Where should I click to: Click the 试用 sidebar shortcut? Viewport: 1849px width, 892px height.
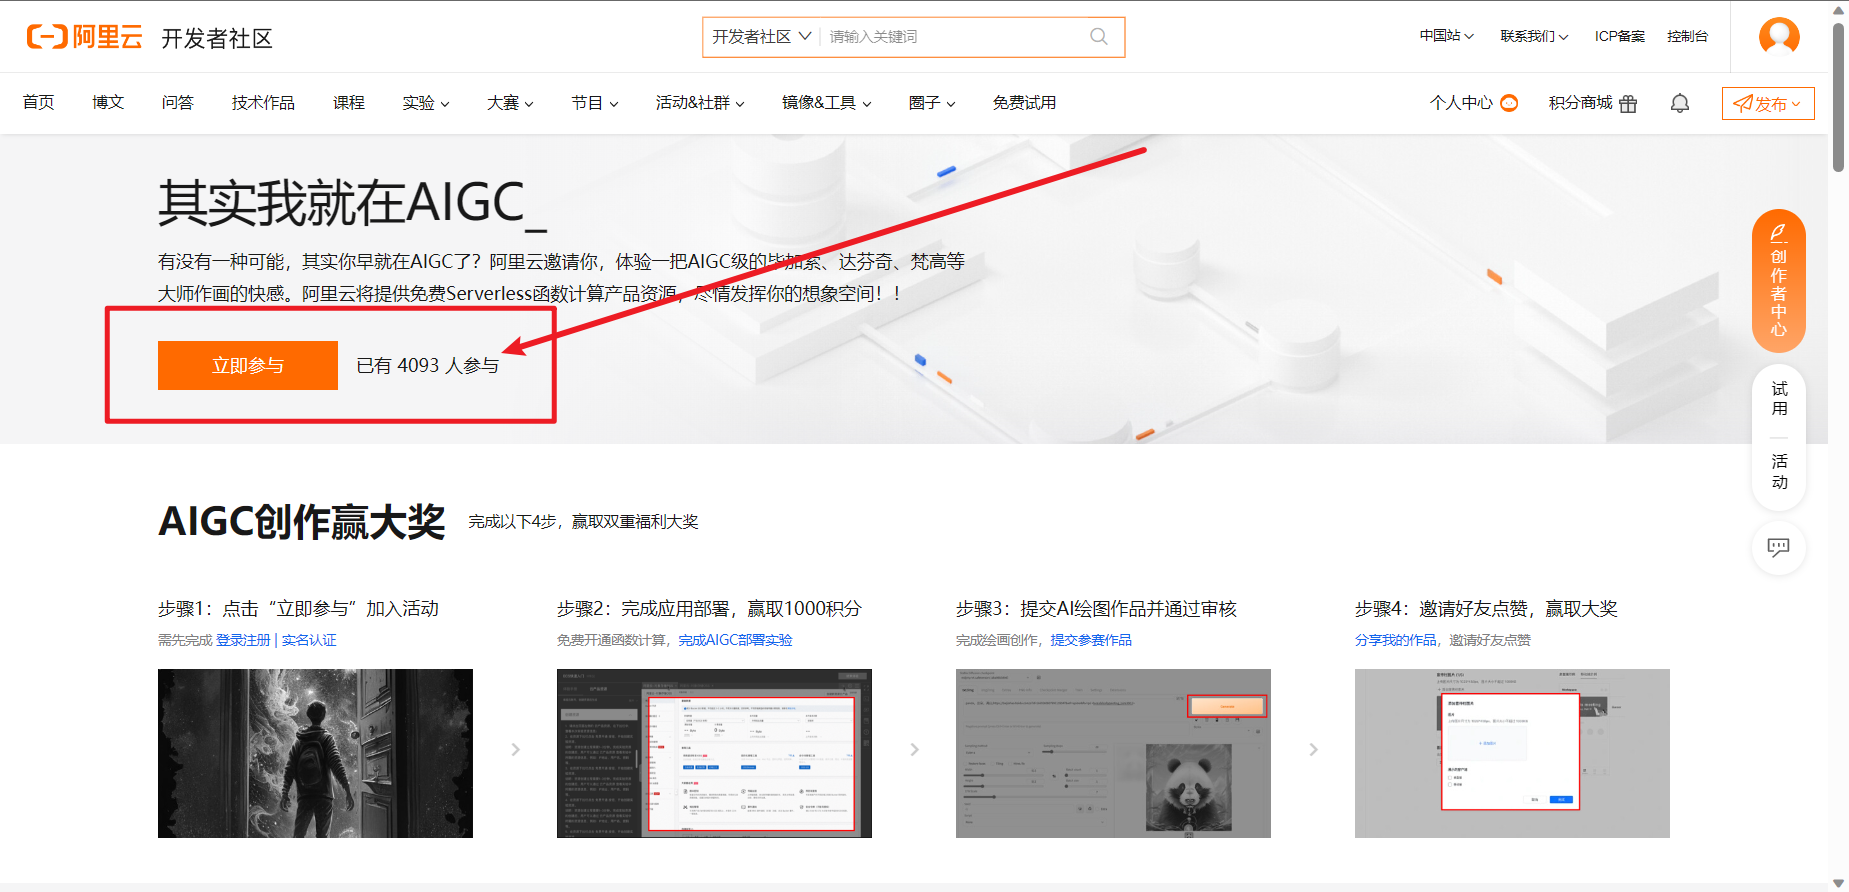point(1779,398)
